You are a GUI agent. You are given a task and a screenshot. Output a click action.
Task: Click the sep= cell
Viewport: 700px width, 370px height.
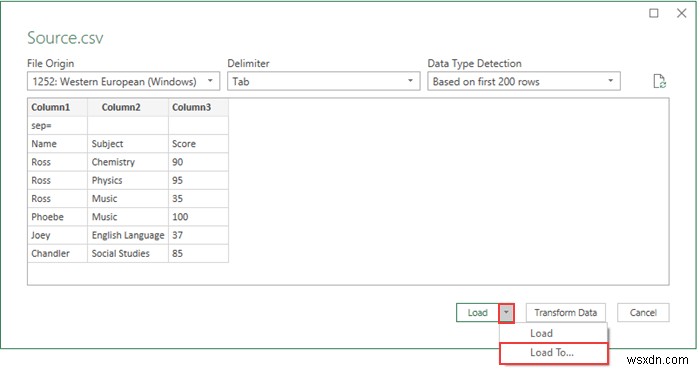(x=57, y=126)
